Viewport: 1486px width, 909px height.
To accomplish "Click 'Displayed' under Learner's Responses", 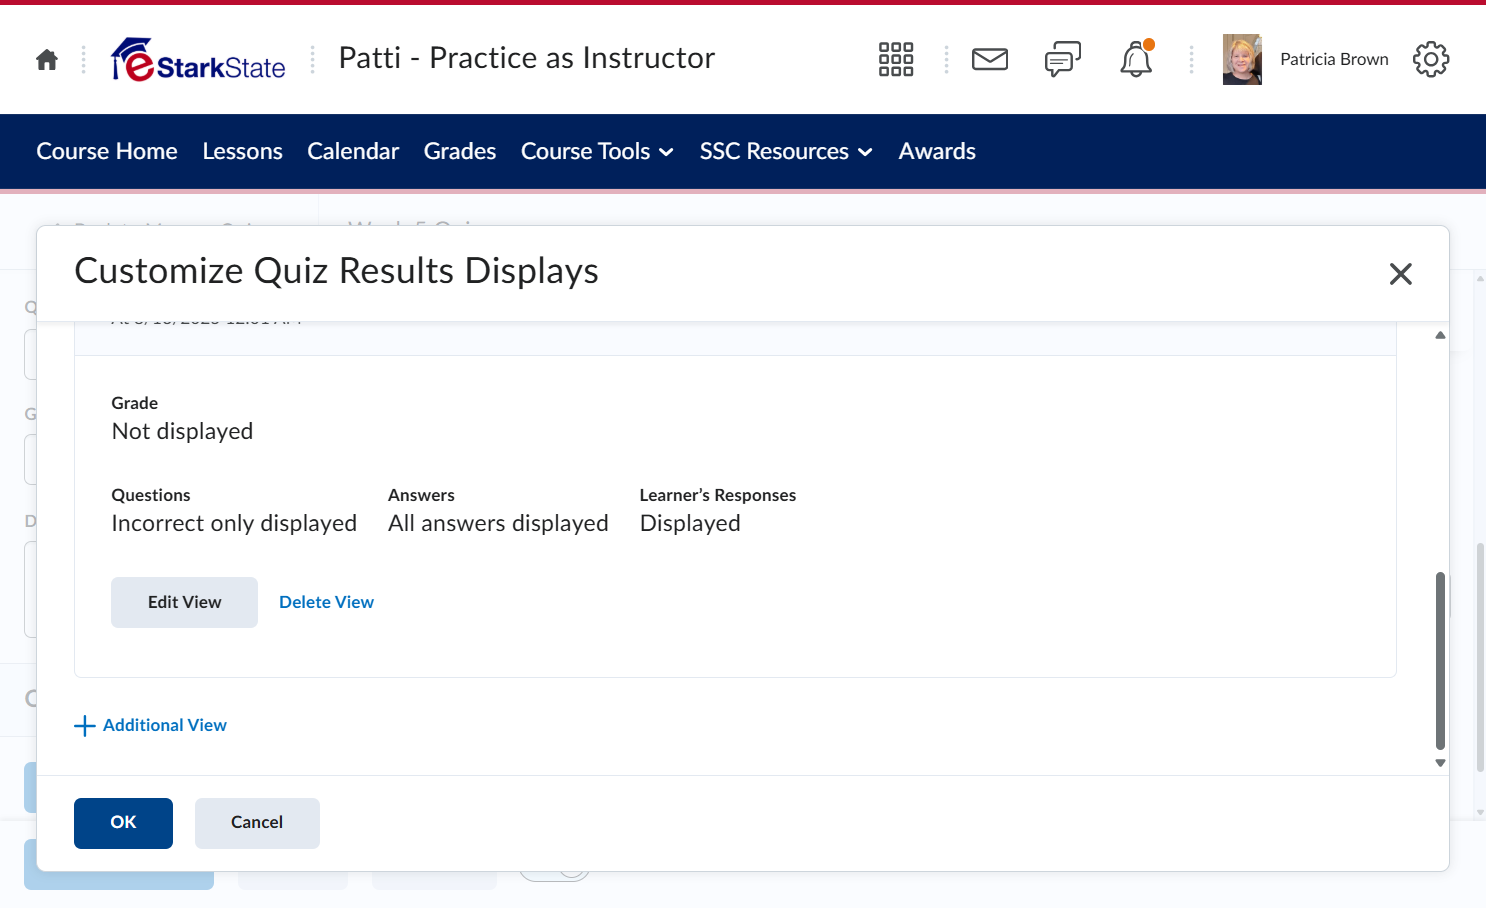I will (690, 523).
